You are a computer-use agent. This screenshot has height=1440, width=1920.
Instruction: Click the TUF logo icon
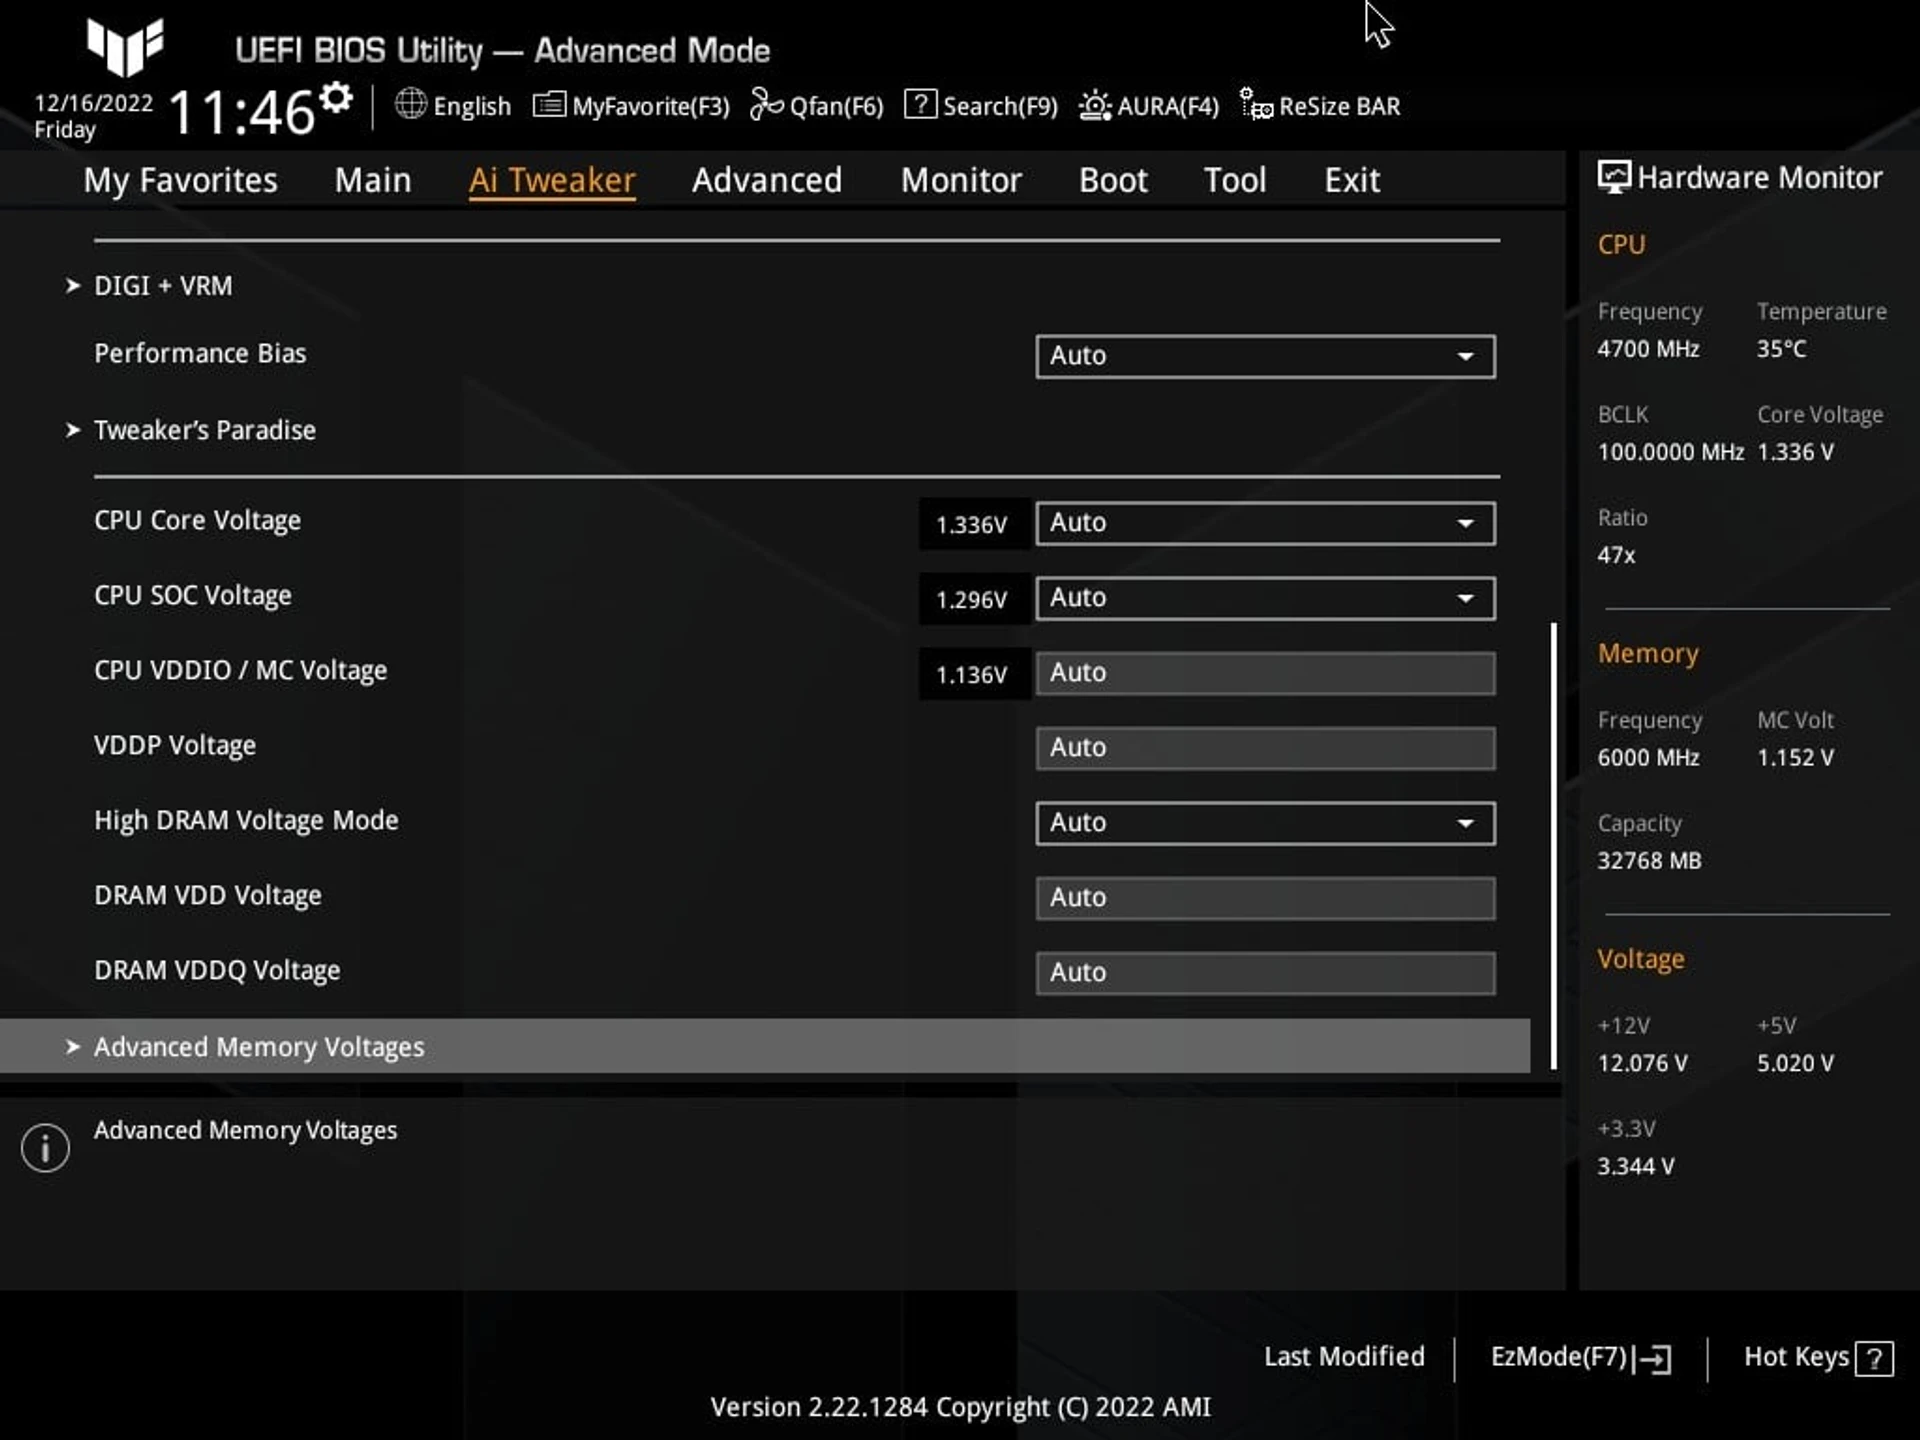(x=125, y=47)
